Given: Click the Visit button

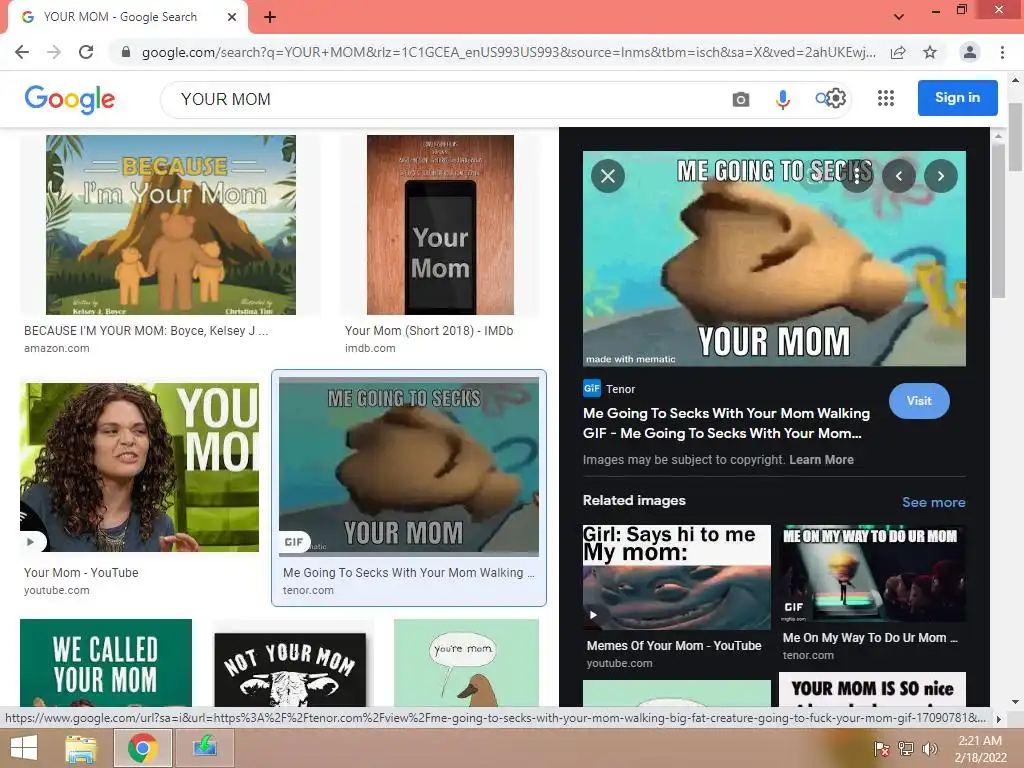Looking at the screenshot, I should tap(919, 401).
